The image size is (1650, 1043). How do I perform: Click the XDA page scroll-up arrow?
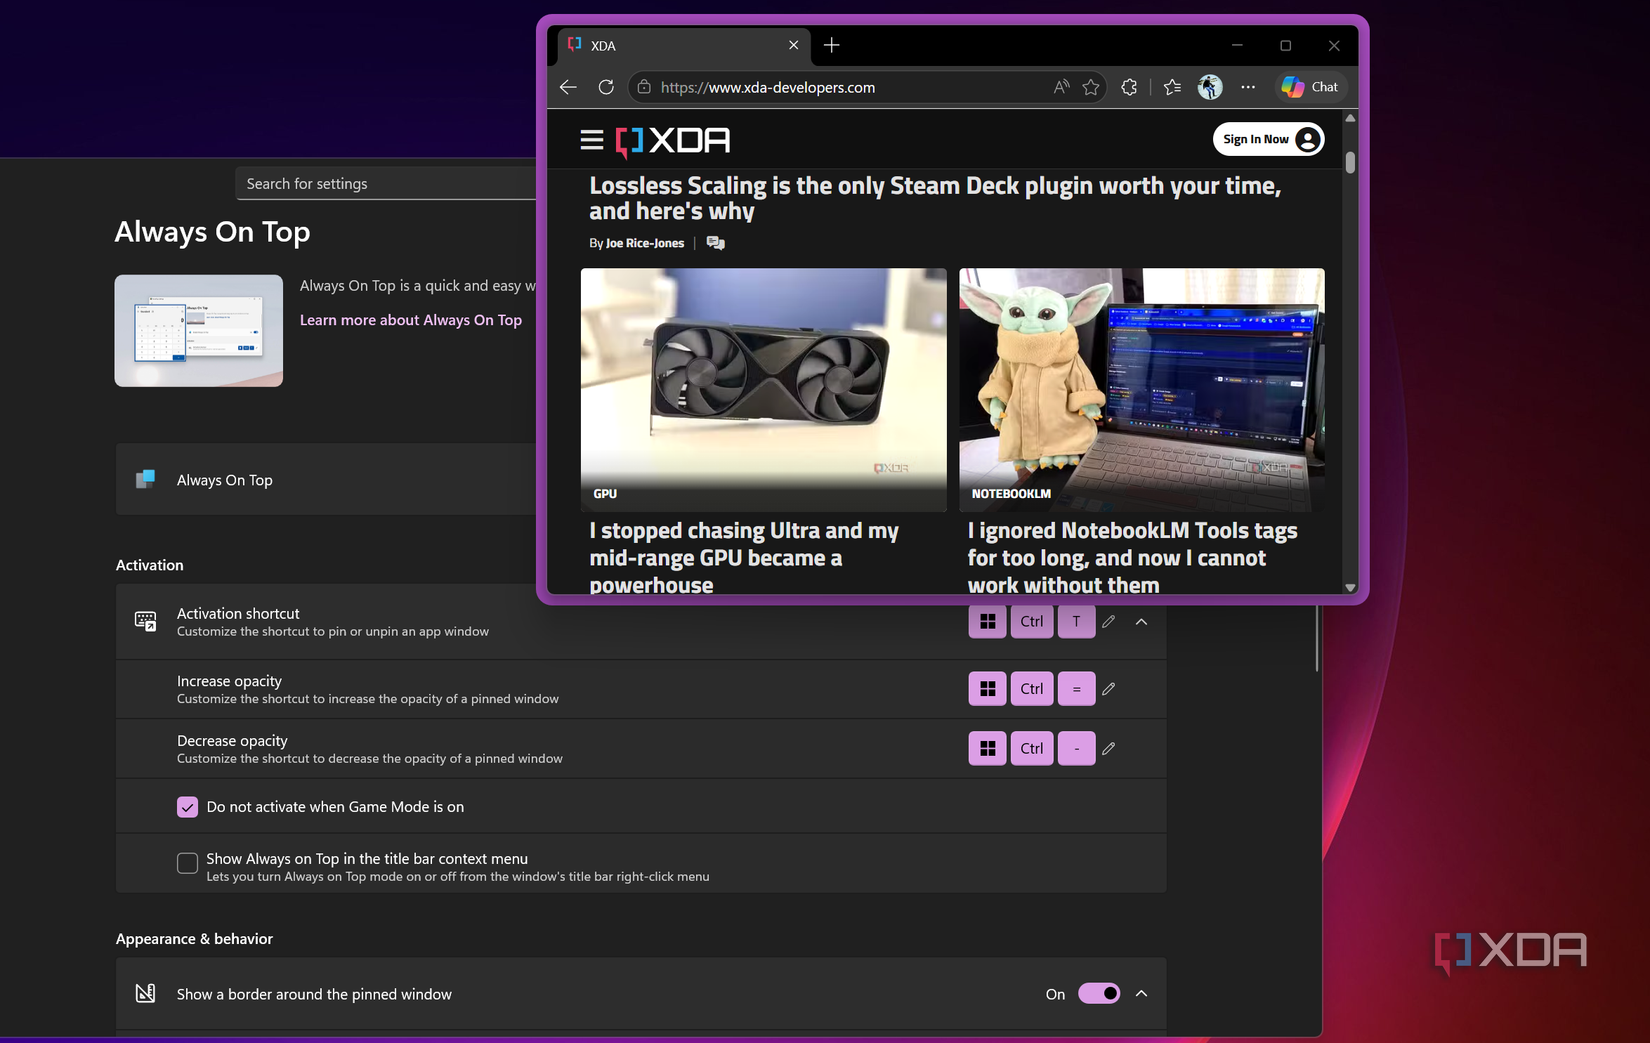pyautogui.click(x=1350, y=118)
